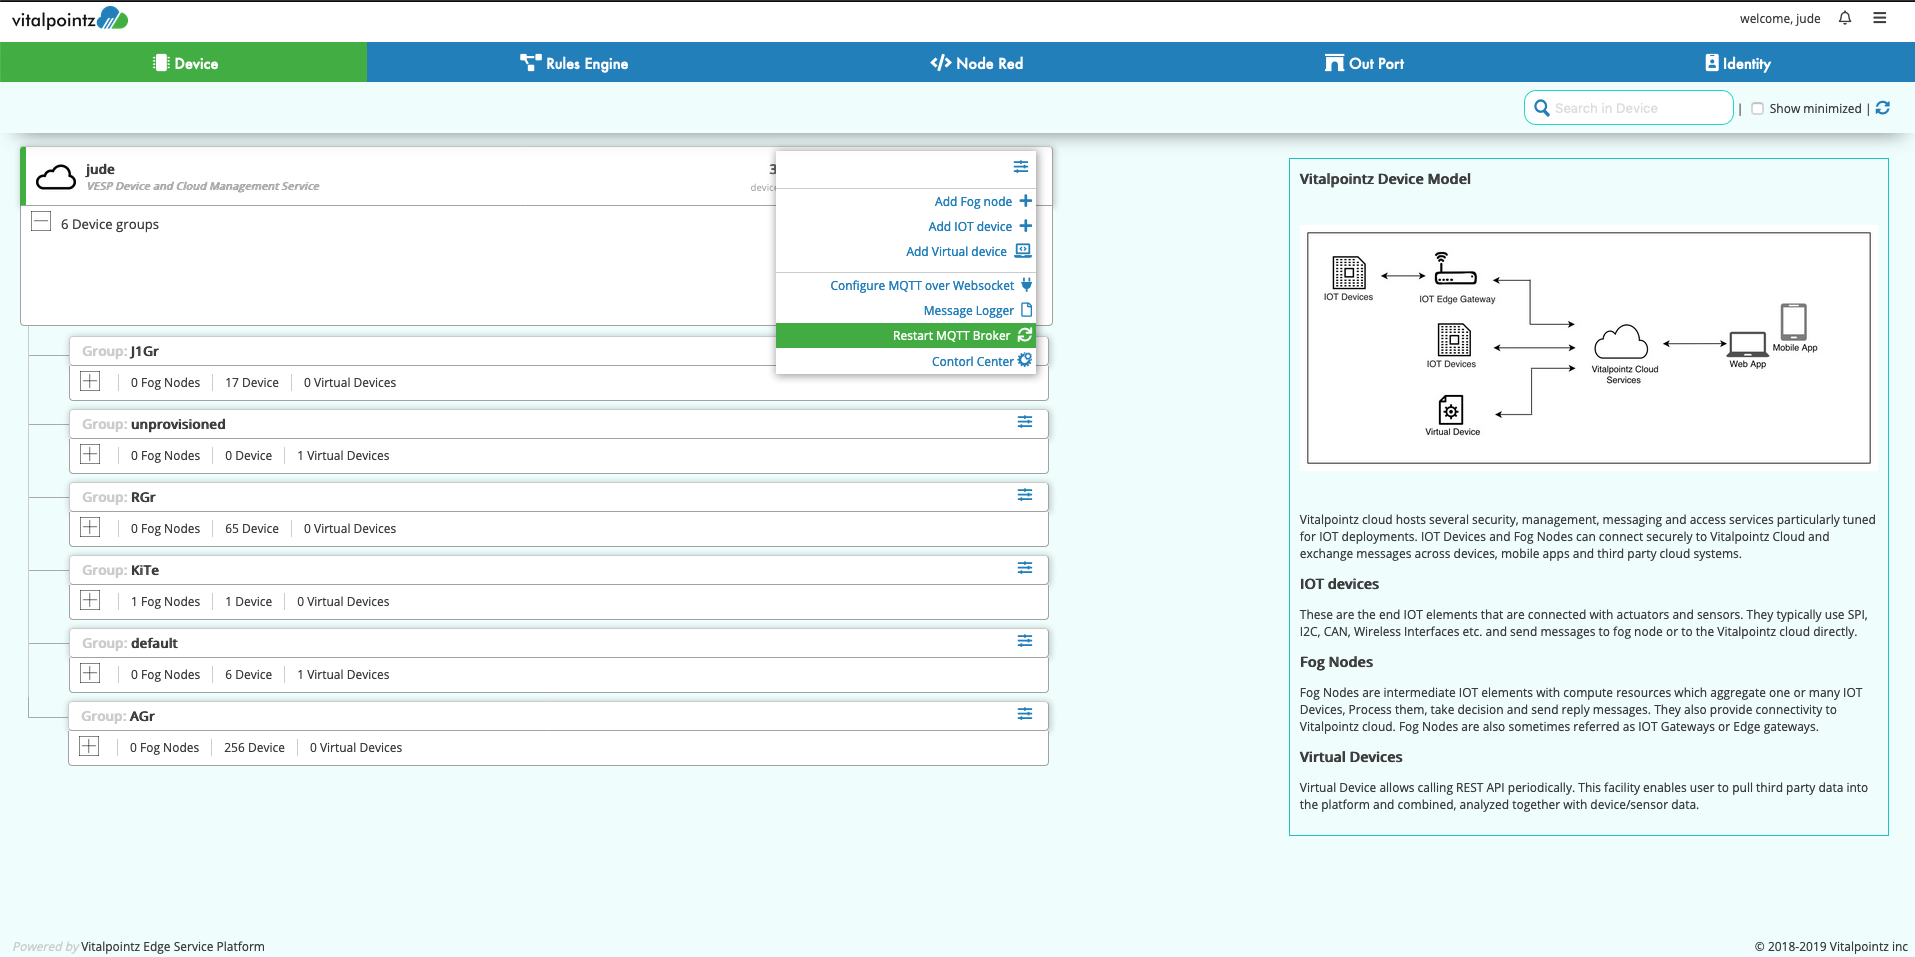Click the jude cloud icon
1915x957 pixels.
(x=56, y=178)
